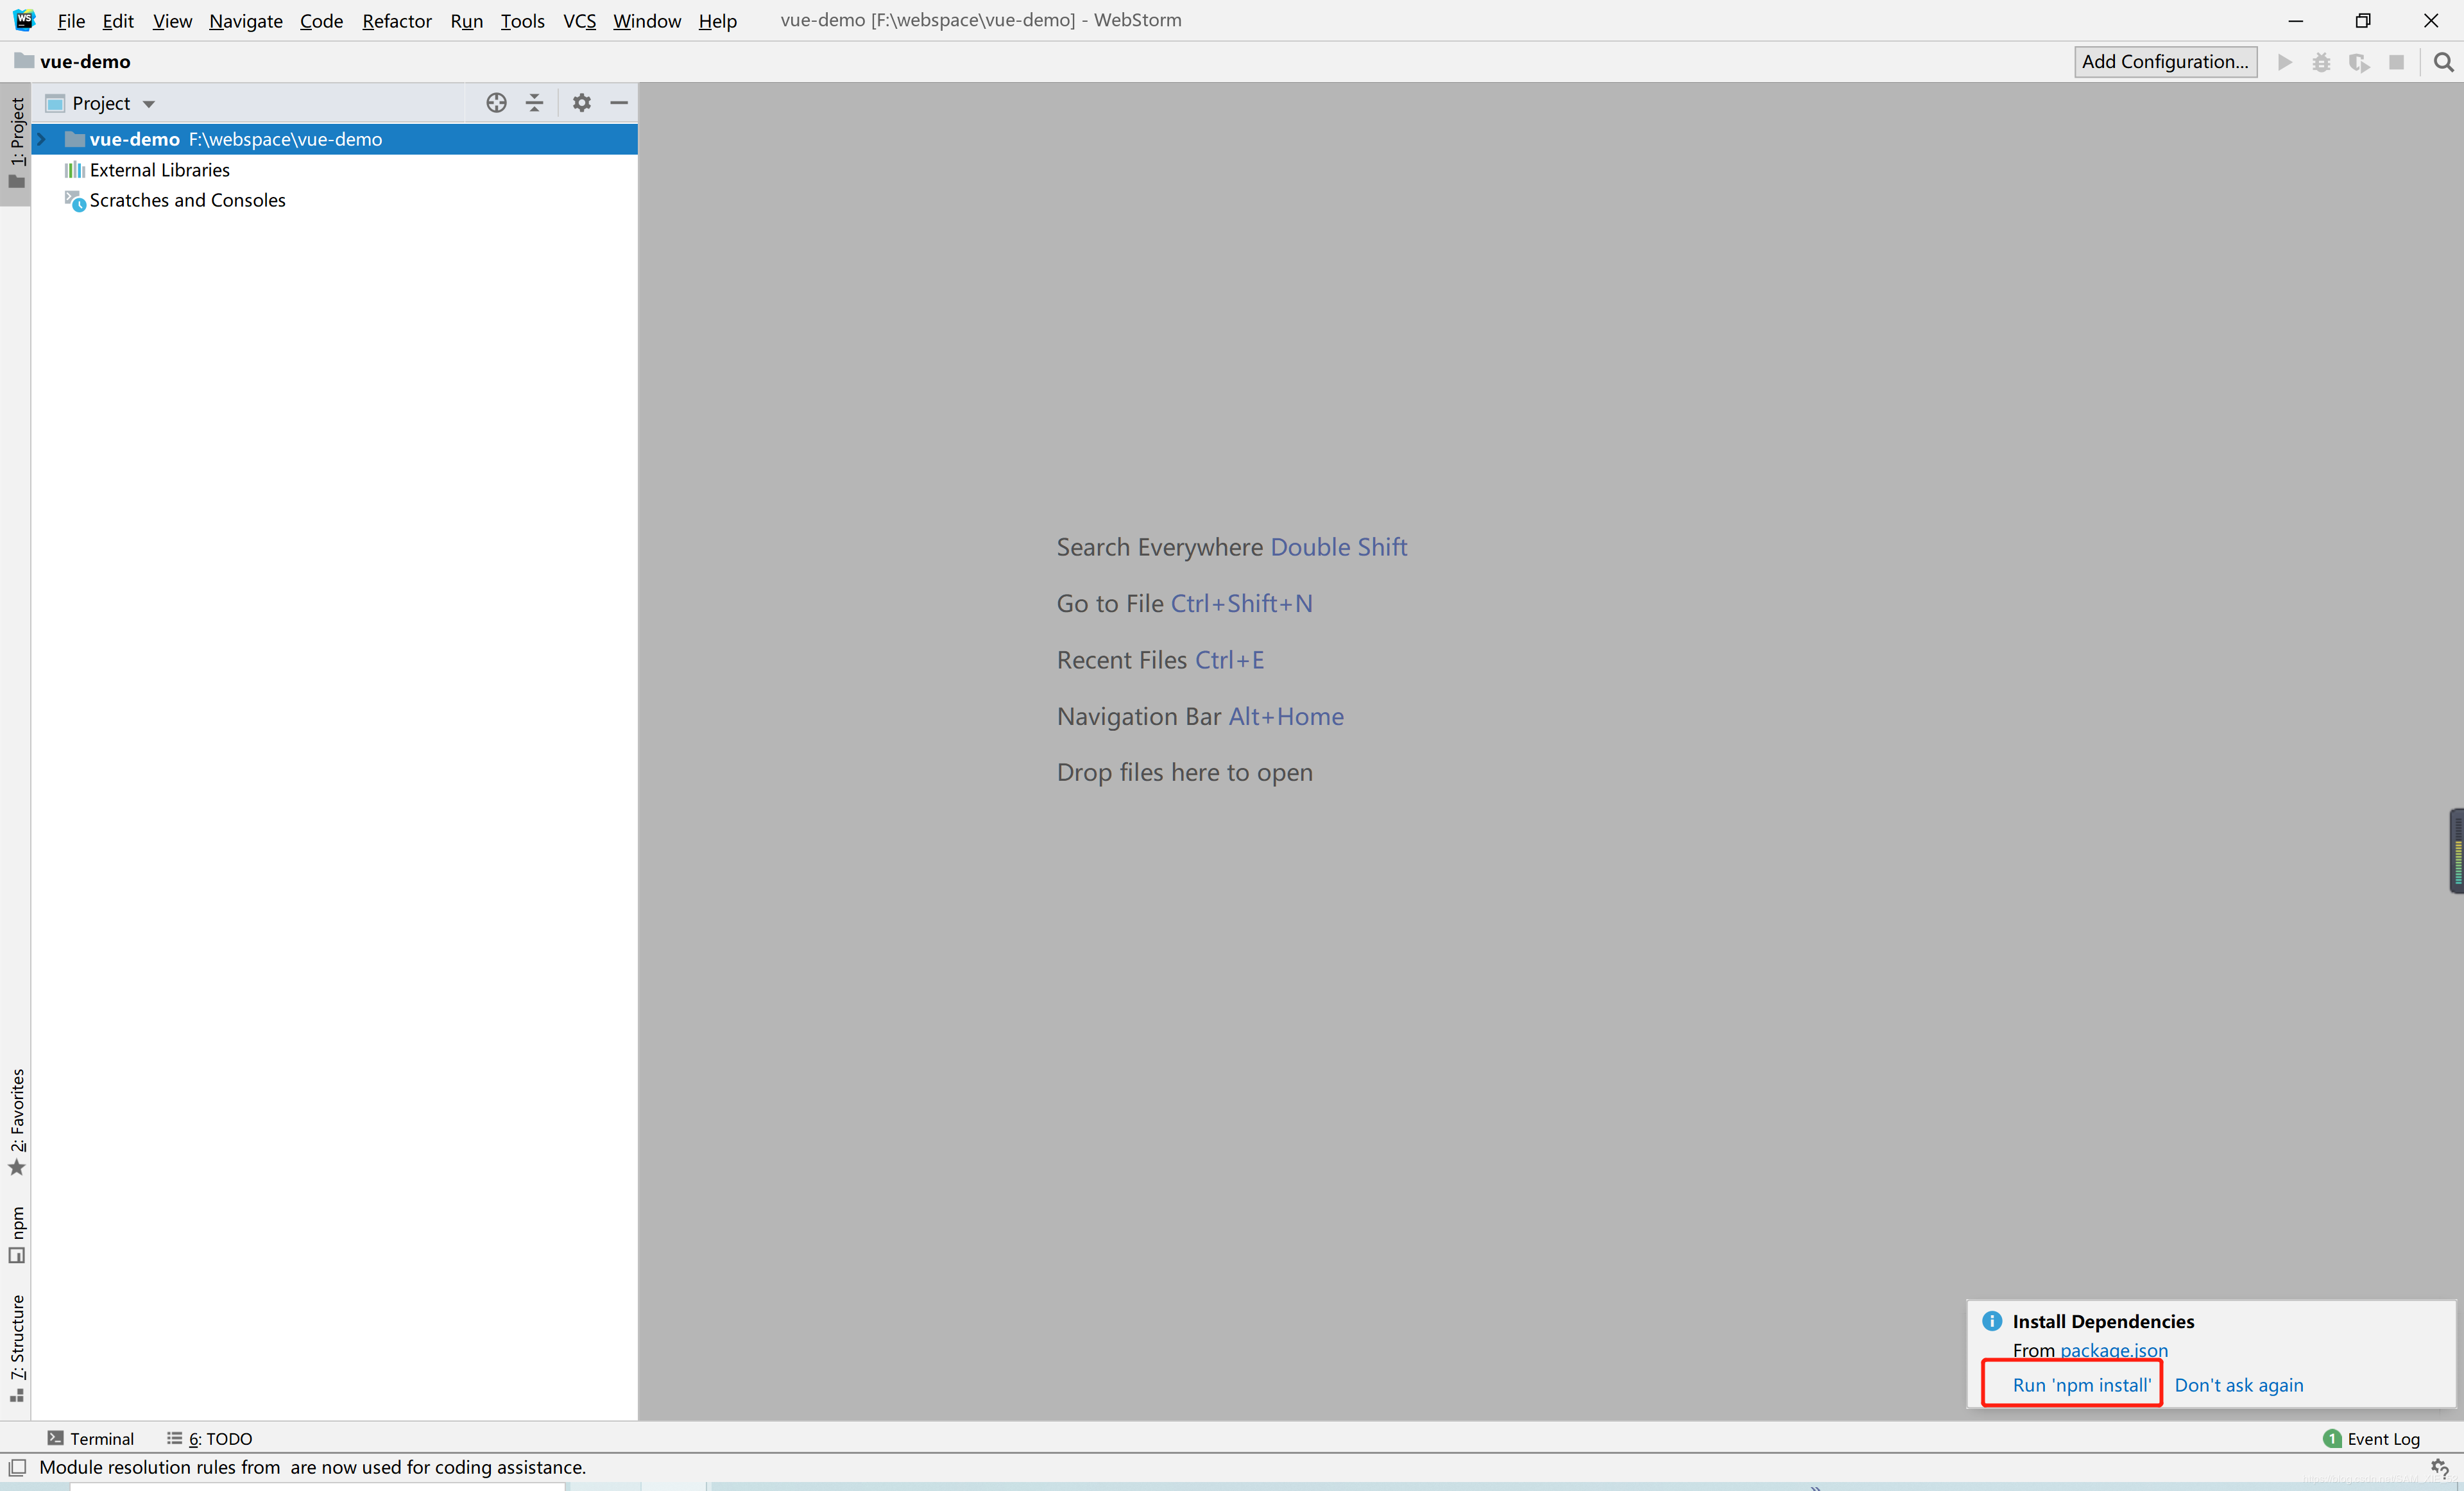Toggle the 2: Favorites side tool window
Viewport: 2464px width, 1491px height.
16,1122
